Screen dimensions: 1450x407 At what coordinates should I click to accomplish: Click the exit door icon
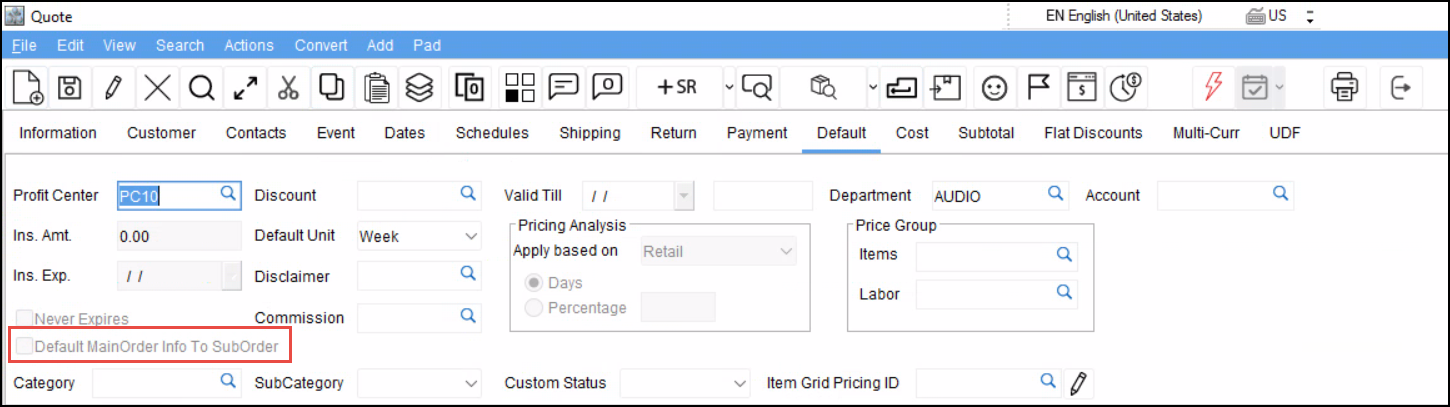tap(1401, 88)
